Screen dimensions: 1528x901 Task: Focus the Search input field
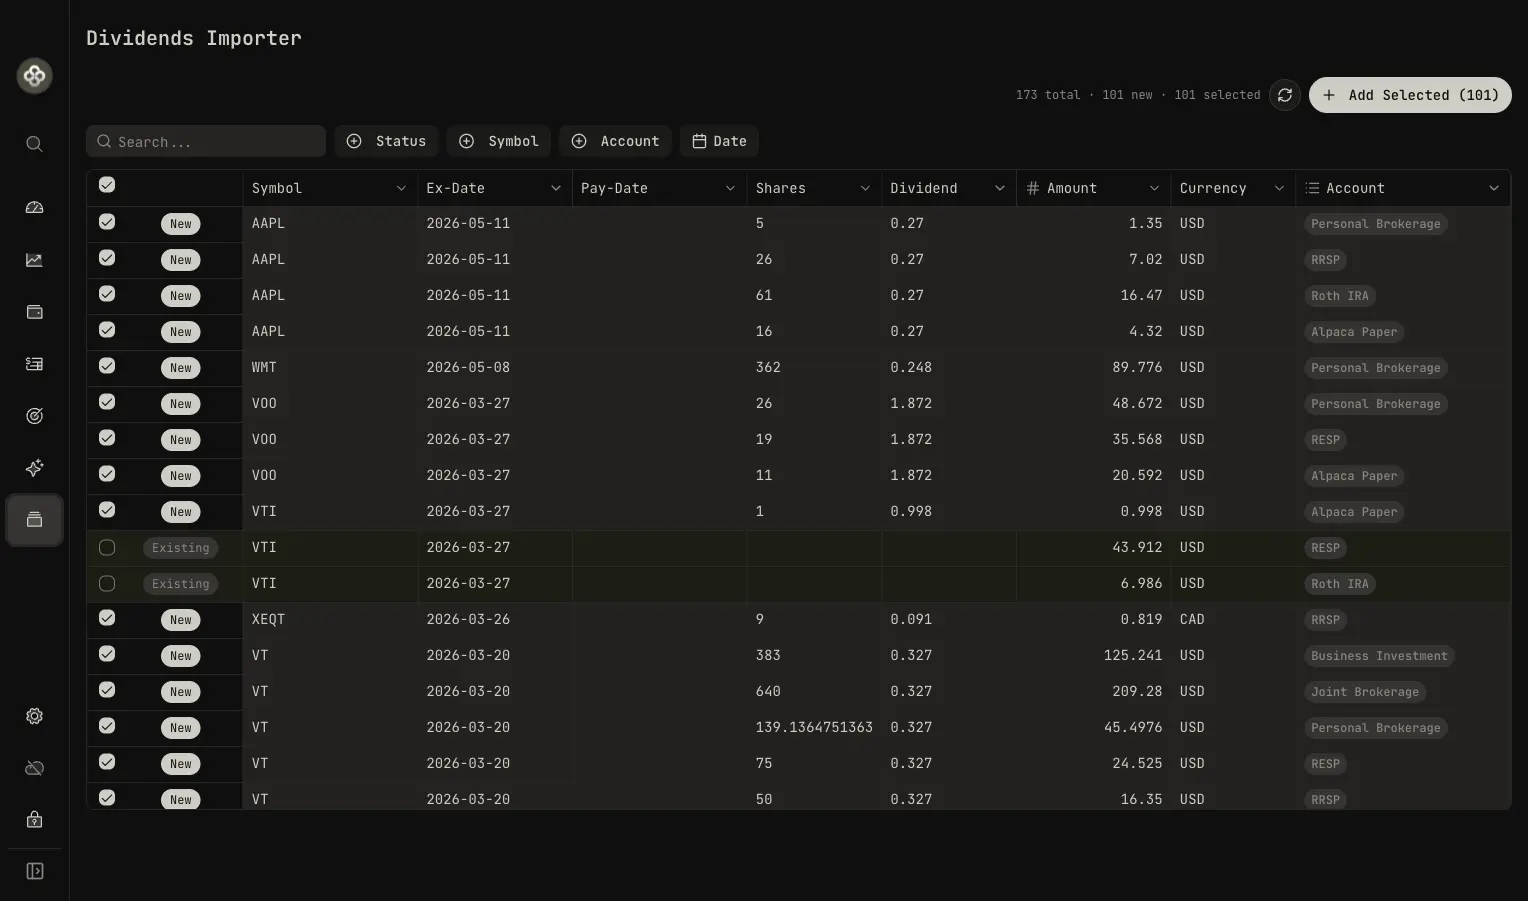click(206, 141)
